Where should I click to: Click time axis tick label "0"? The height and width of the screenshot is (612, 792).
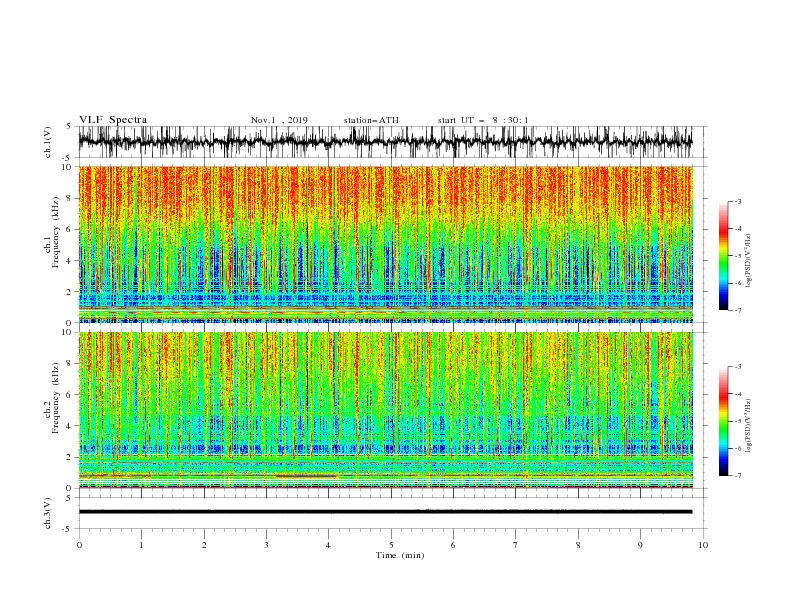pyautogui.click(x=79, y=545)
